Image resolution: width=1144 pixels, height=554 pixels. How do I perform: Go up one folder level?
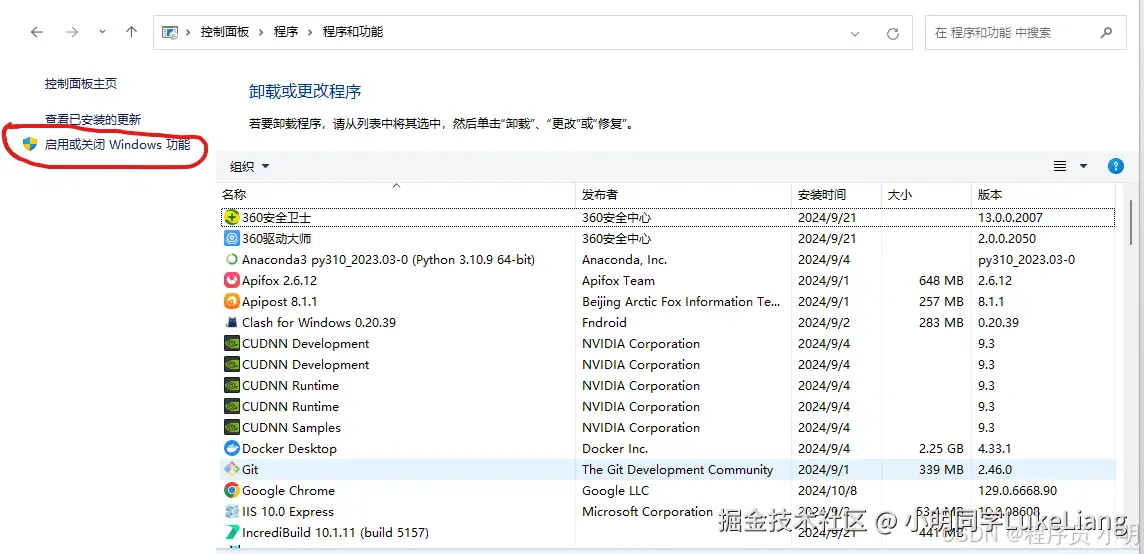point(131,32)
